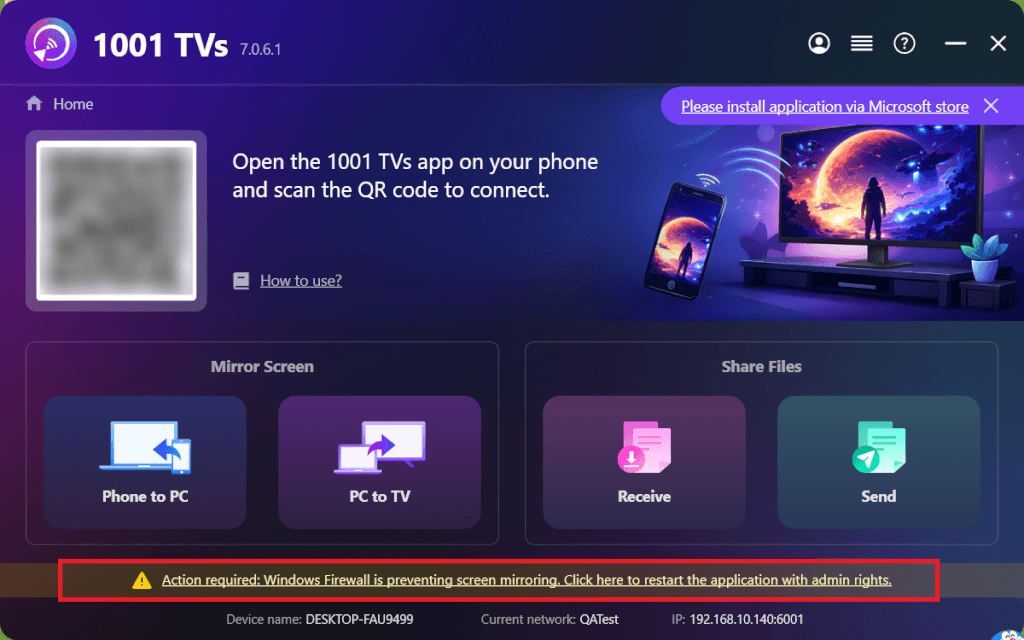1024x640 pixels.
Task: Click the blurred QR code image
Action: coord(116,221)
